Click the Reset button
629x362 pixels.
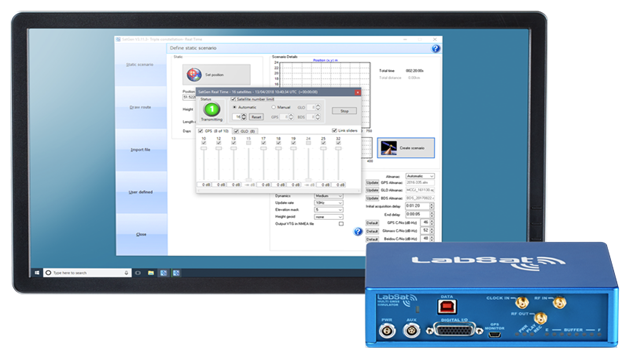[x=256, y=117]
